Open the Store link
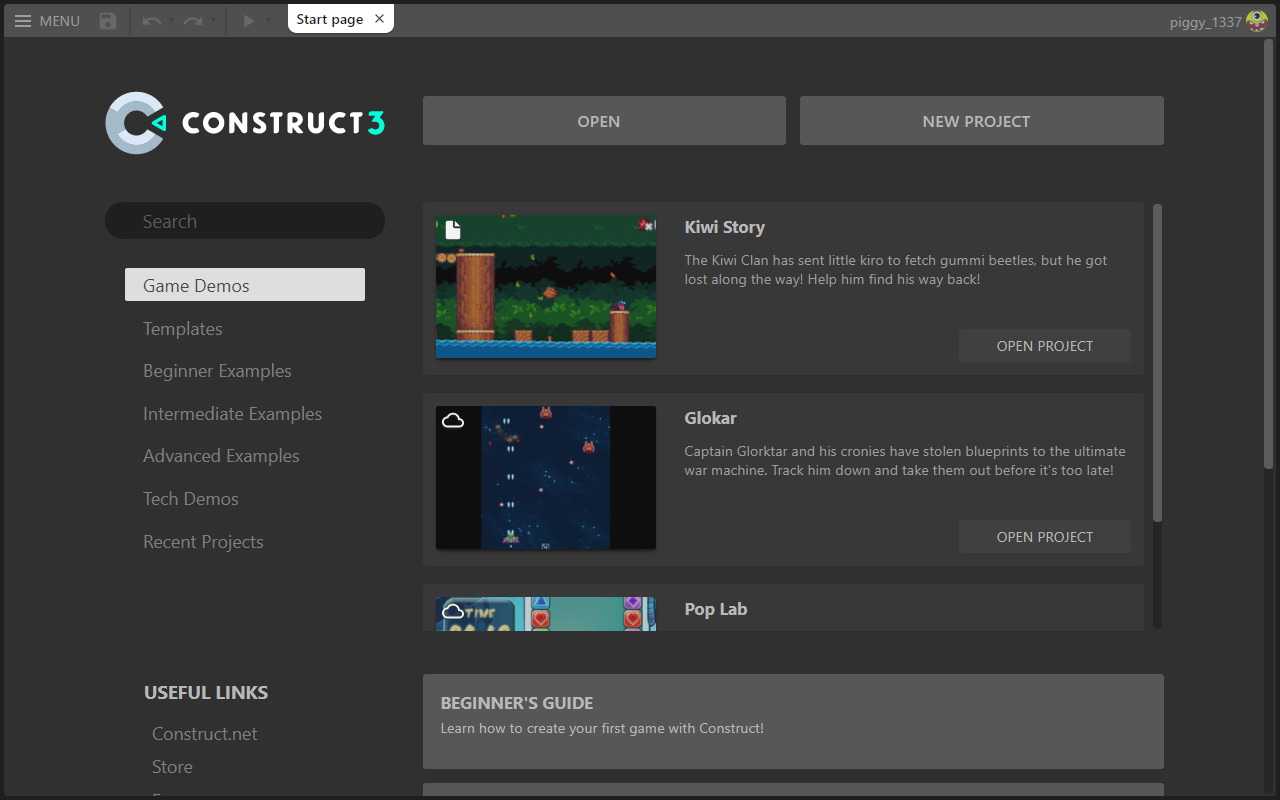This screenshot has width=1280, height=800. click(x=172, y=766)
